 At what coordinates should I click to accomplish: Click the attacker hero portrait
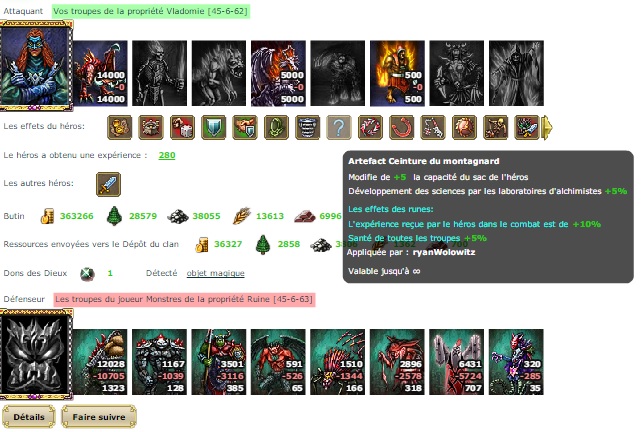click(36, 66)
